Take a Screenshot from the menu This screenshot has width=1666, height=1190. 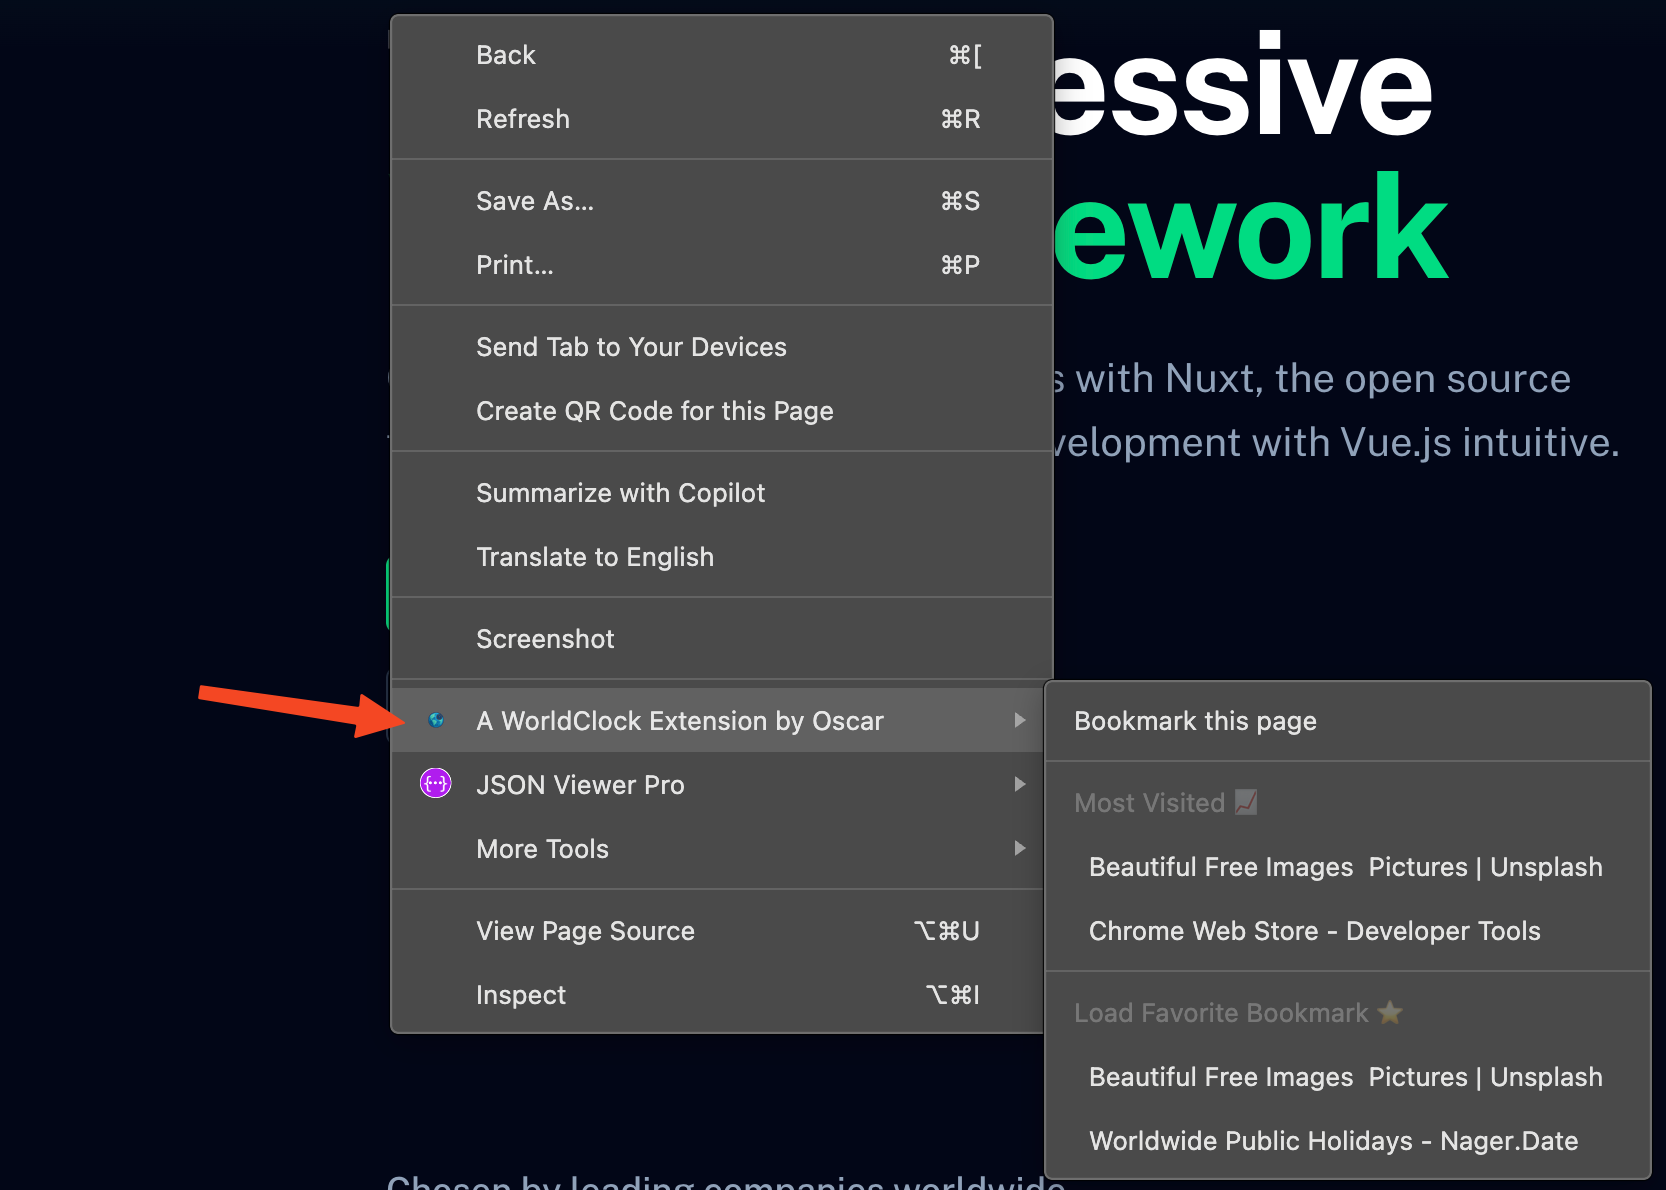coord(545,638)
